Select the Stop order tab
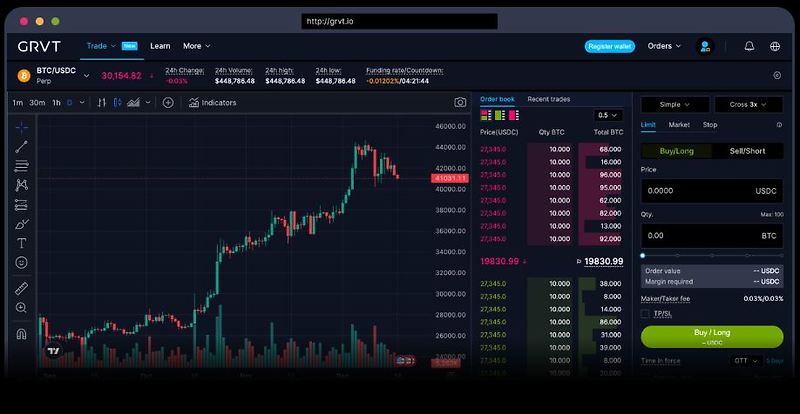This screenshot has width=800, height=414. 710,125
